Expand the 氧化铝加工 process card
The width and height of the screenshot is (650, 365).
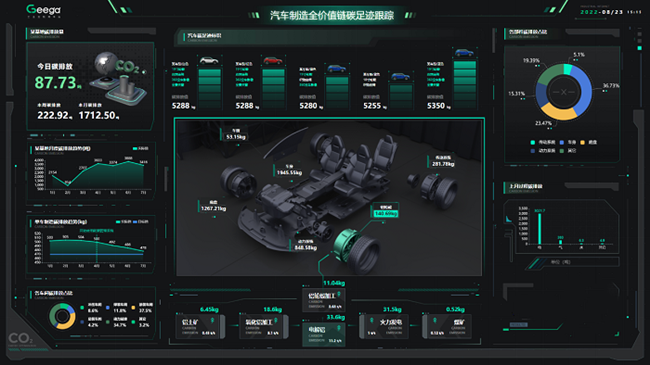coord(264,327)
